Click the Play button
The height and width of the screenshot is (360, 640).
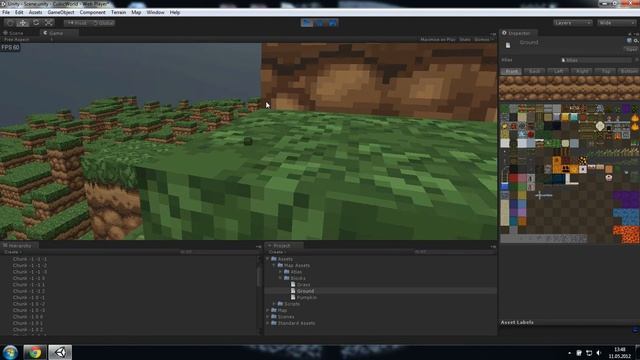(307, 23)
